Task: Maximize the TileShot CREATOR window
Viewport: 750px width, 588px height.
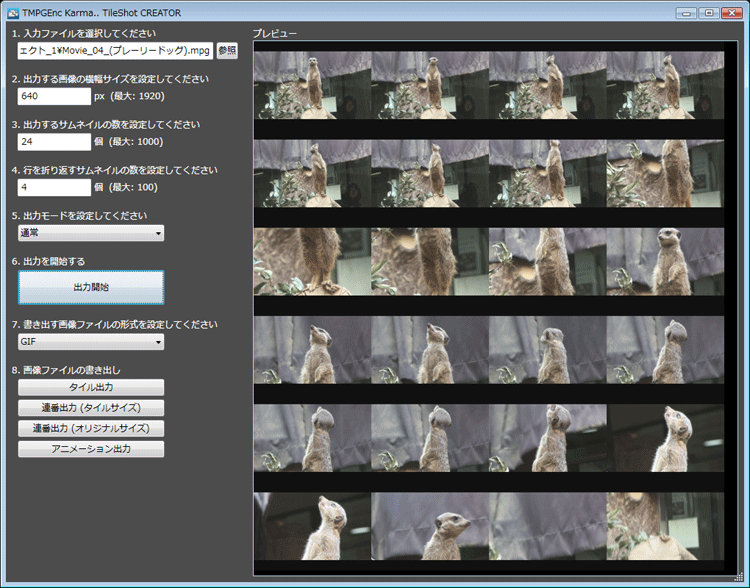Action: coord(708,12)
